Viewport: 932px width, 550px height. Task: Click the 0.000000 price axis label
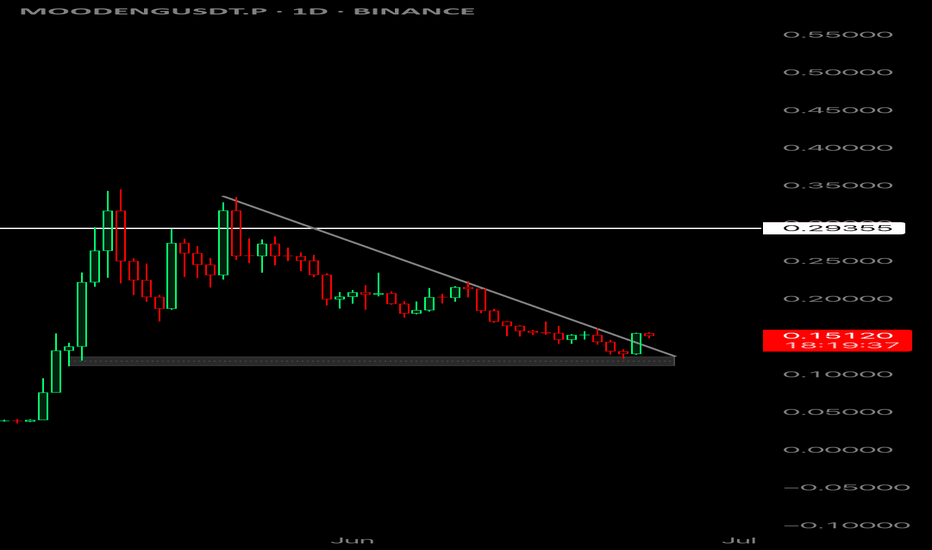click(x=837, y=450)
